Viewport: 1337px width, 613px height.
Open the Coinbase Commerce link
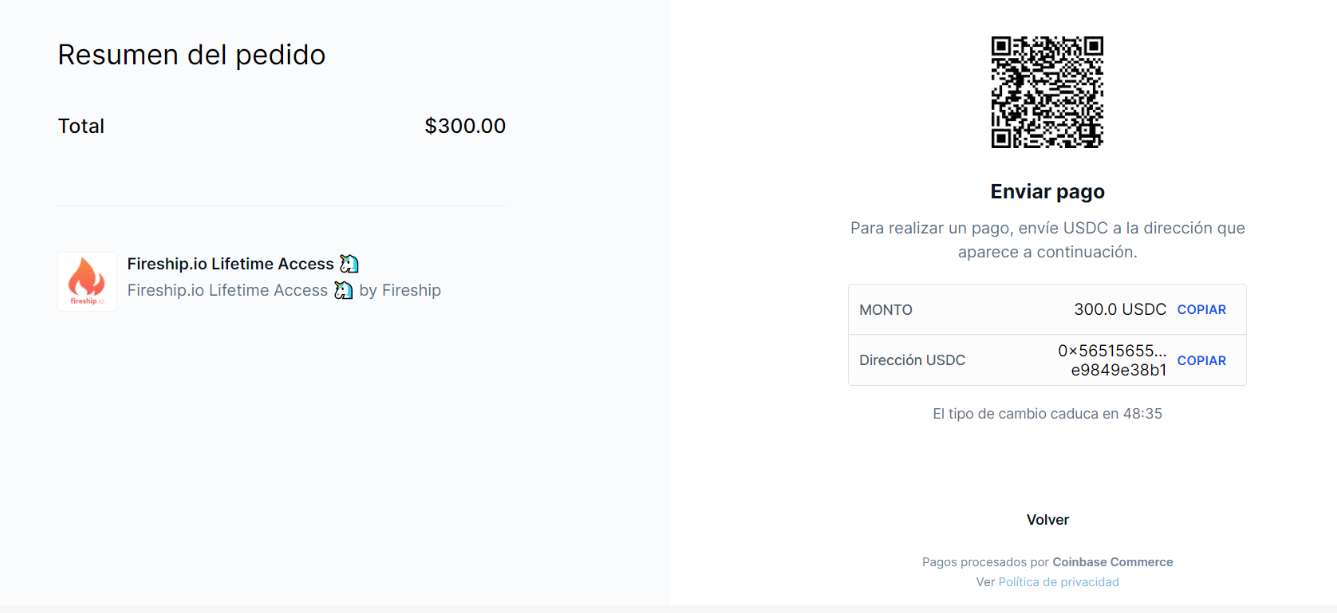1113,561
